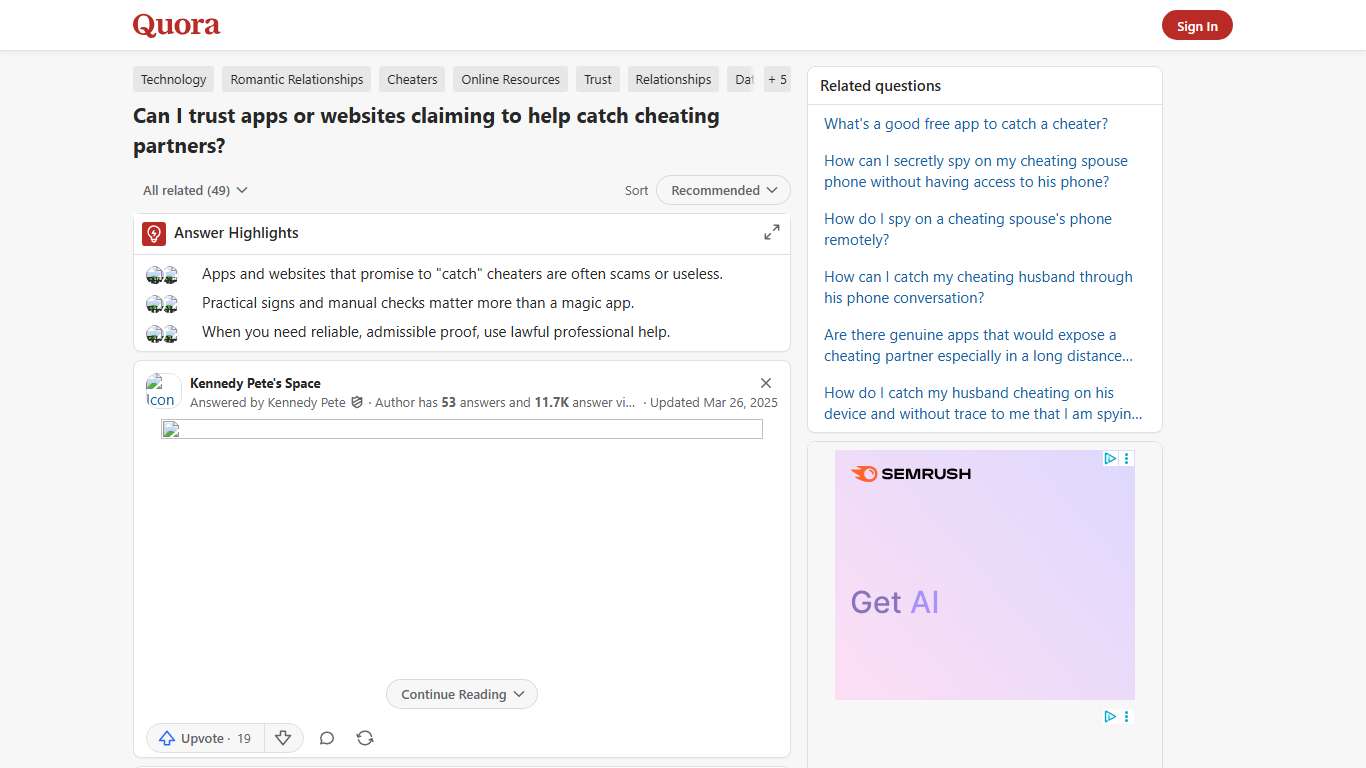Click the Sign In button
Image resolution: width=1366 pixels, height=768 pixels.
(1197, 25)
